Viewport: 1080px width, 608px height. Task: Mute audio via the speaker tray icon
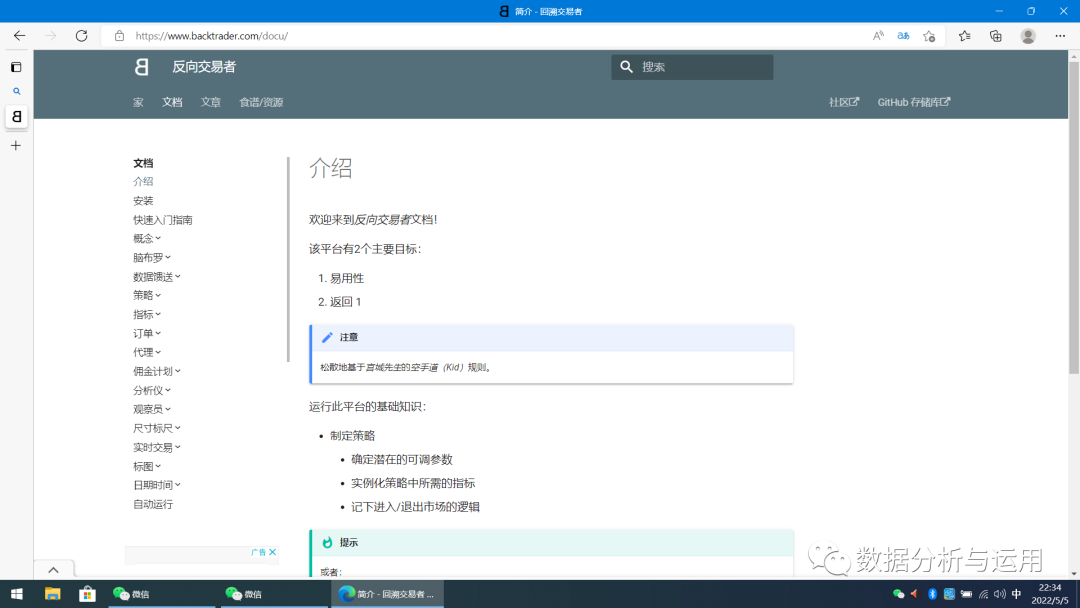point(1000,593)
